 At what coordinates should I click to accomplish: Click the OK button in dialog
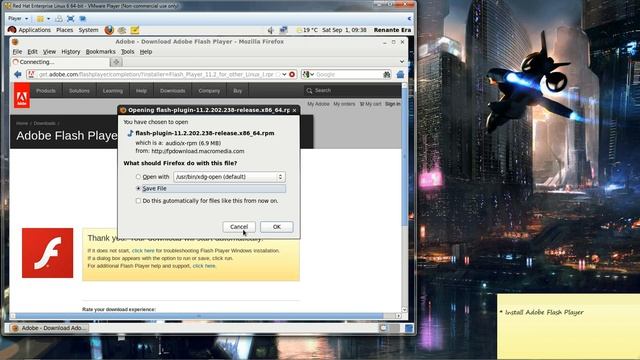pos(277,227)
